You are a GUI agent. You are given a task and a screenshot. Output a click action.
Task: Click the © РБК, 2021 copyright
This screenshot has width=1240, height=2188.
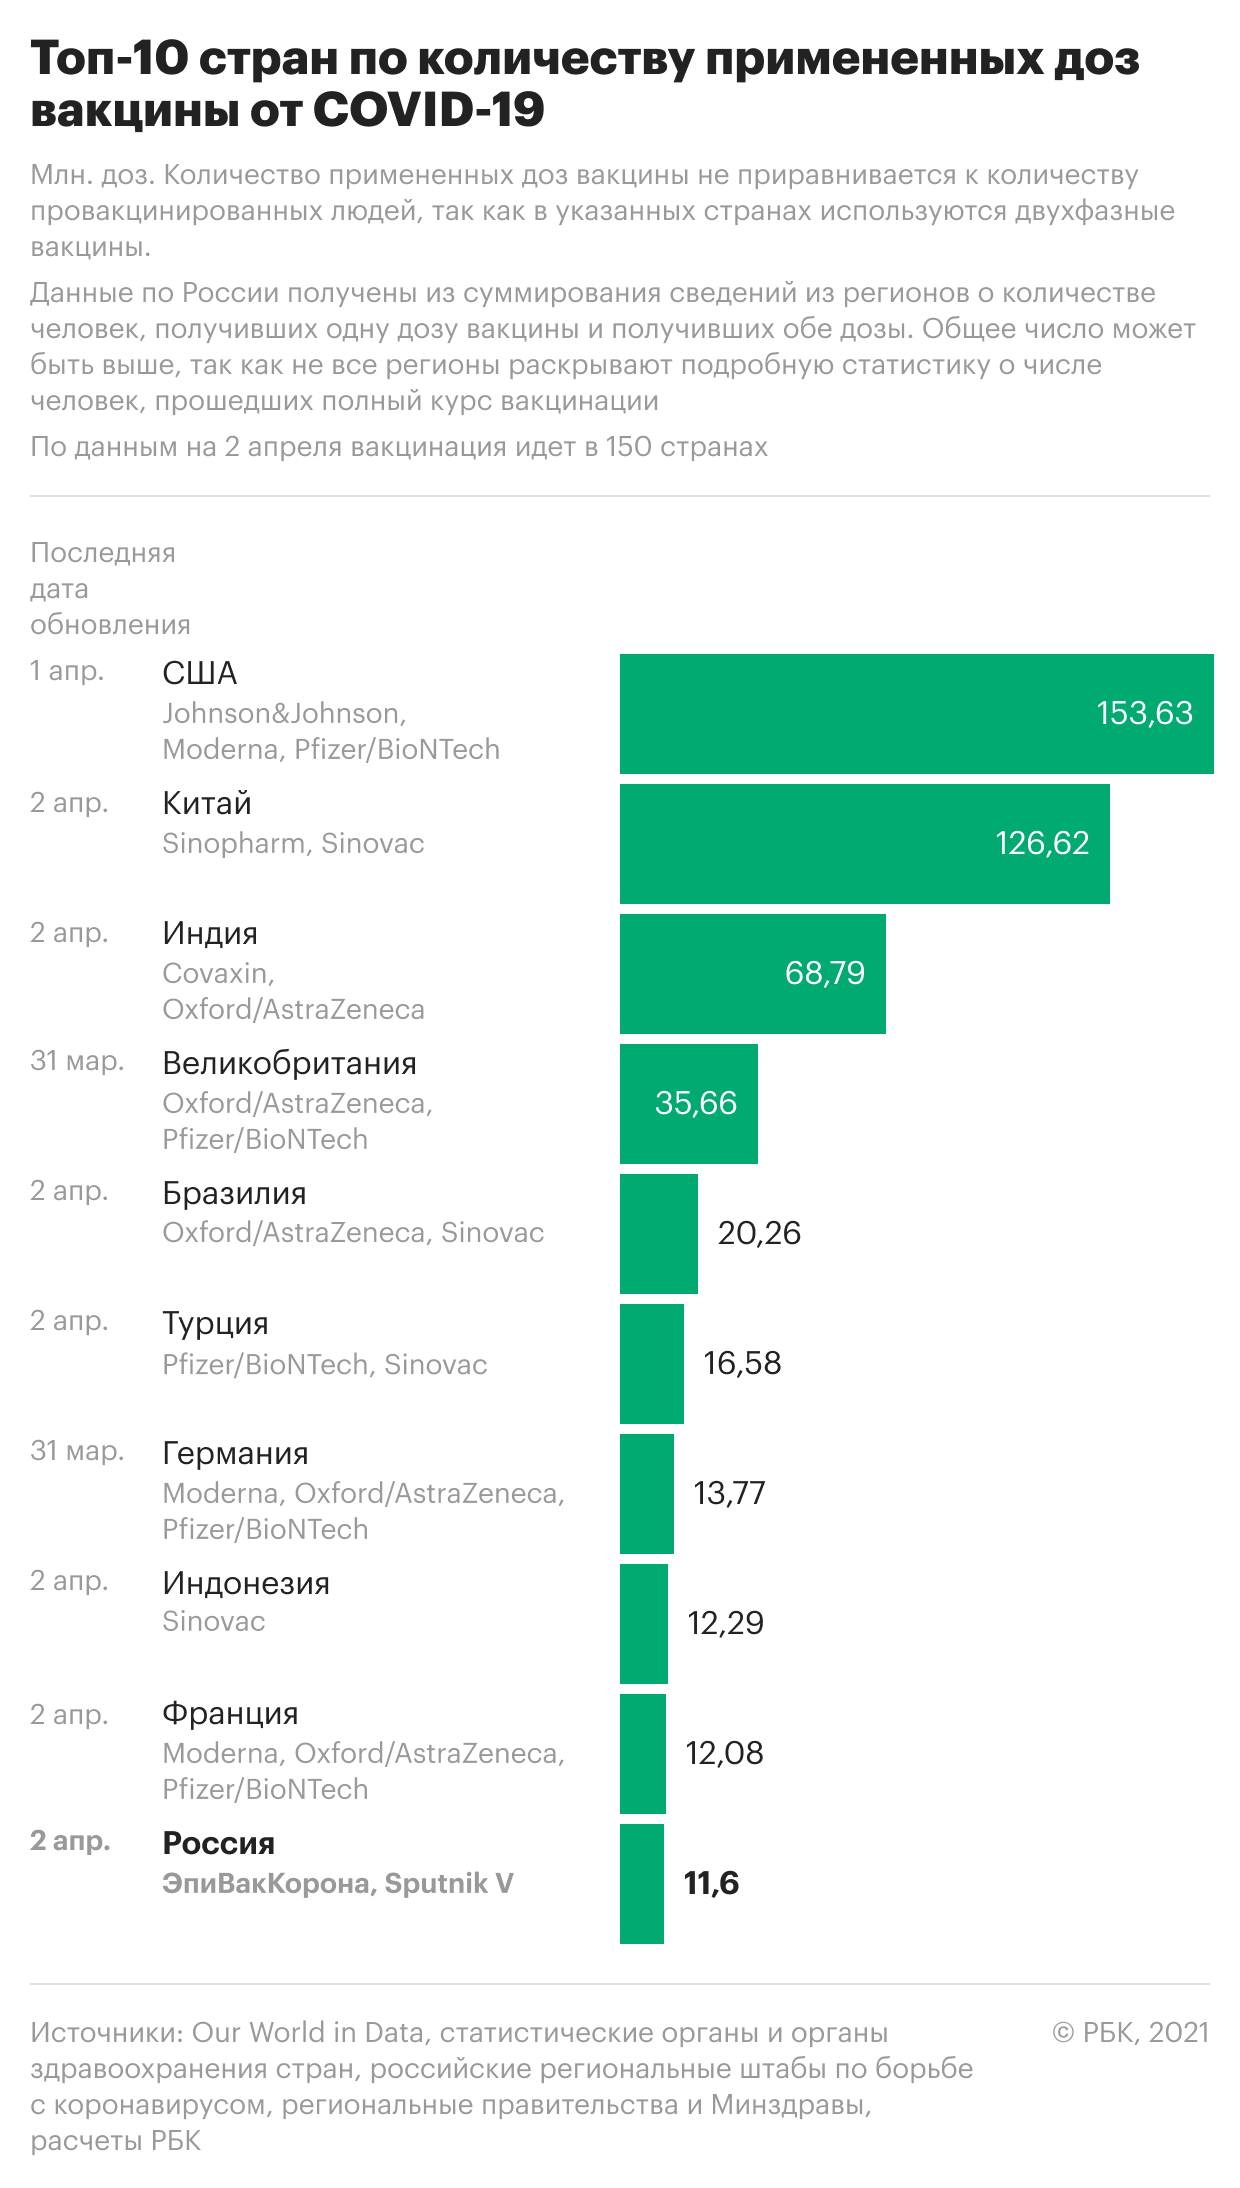(x=1131, y=2033)
